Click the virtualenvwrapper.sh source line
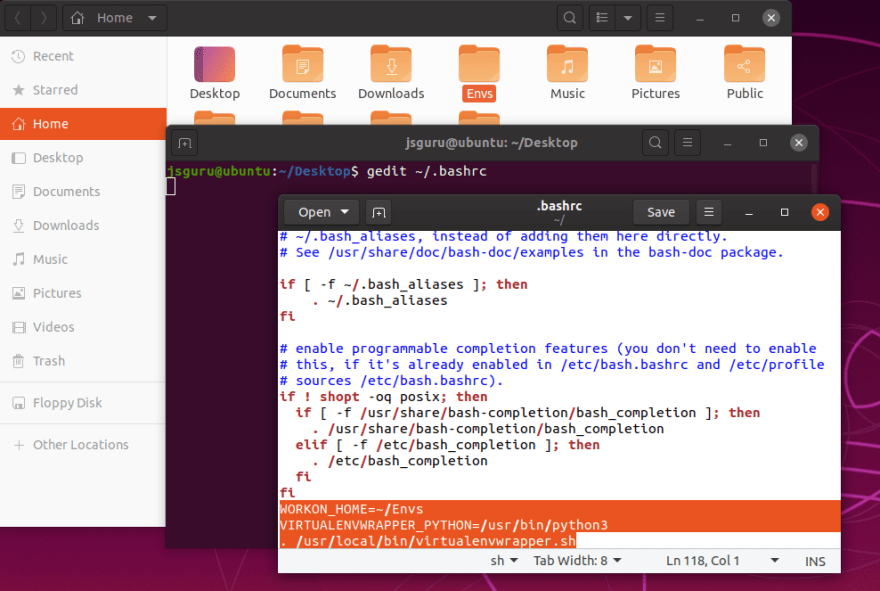This screenshot has height=591, width=880. (428, 541)
